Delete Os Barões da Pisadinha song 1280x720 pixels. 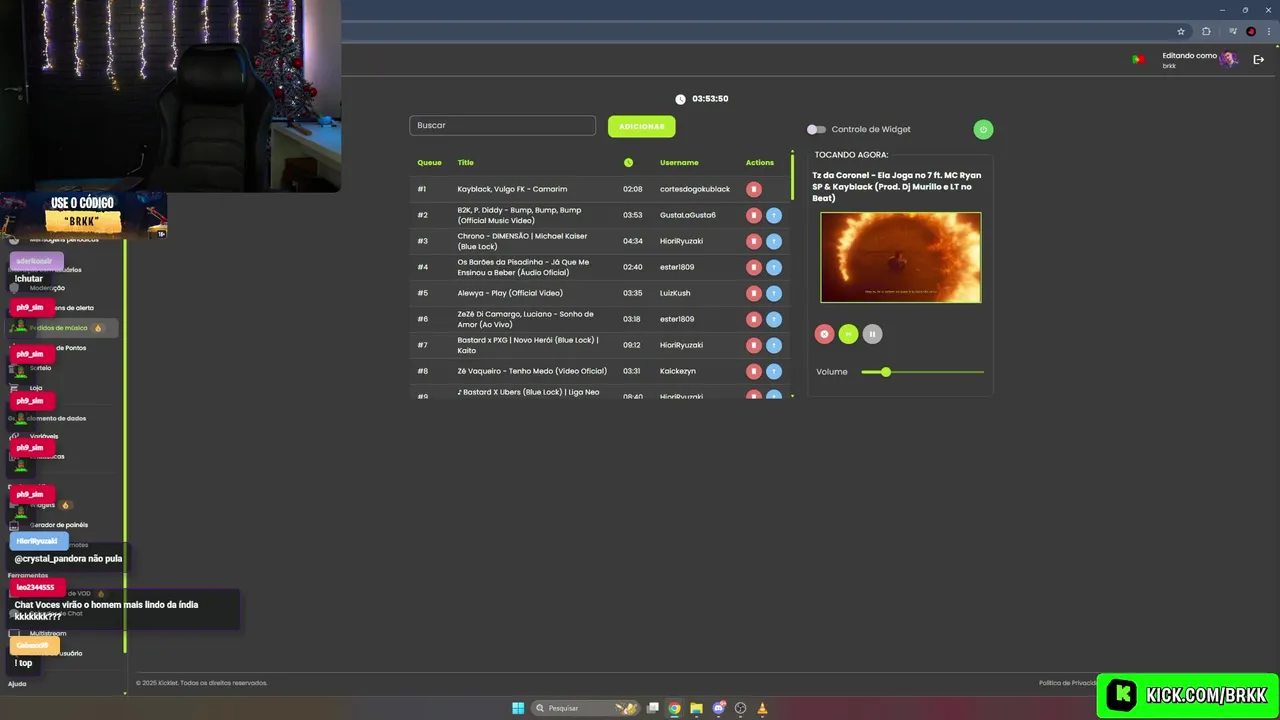(754, 267)
